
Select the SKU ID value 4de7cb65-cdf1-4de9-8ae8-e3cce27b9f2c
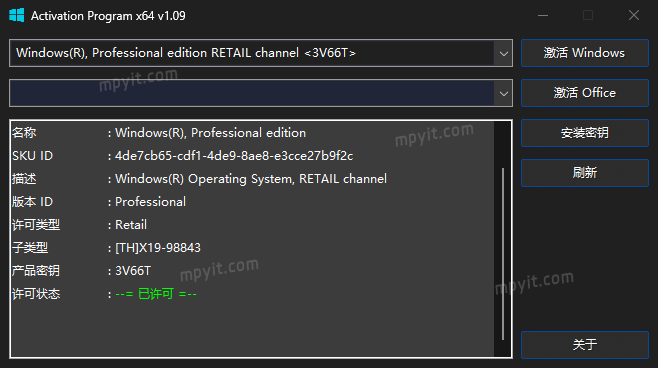pyautogui.click(x=234, y=156)
